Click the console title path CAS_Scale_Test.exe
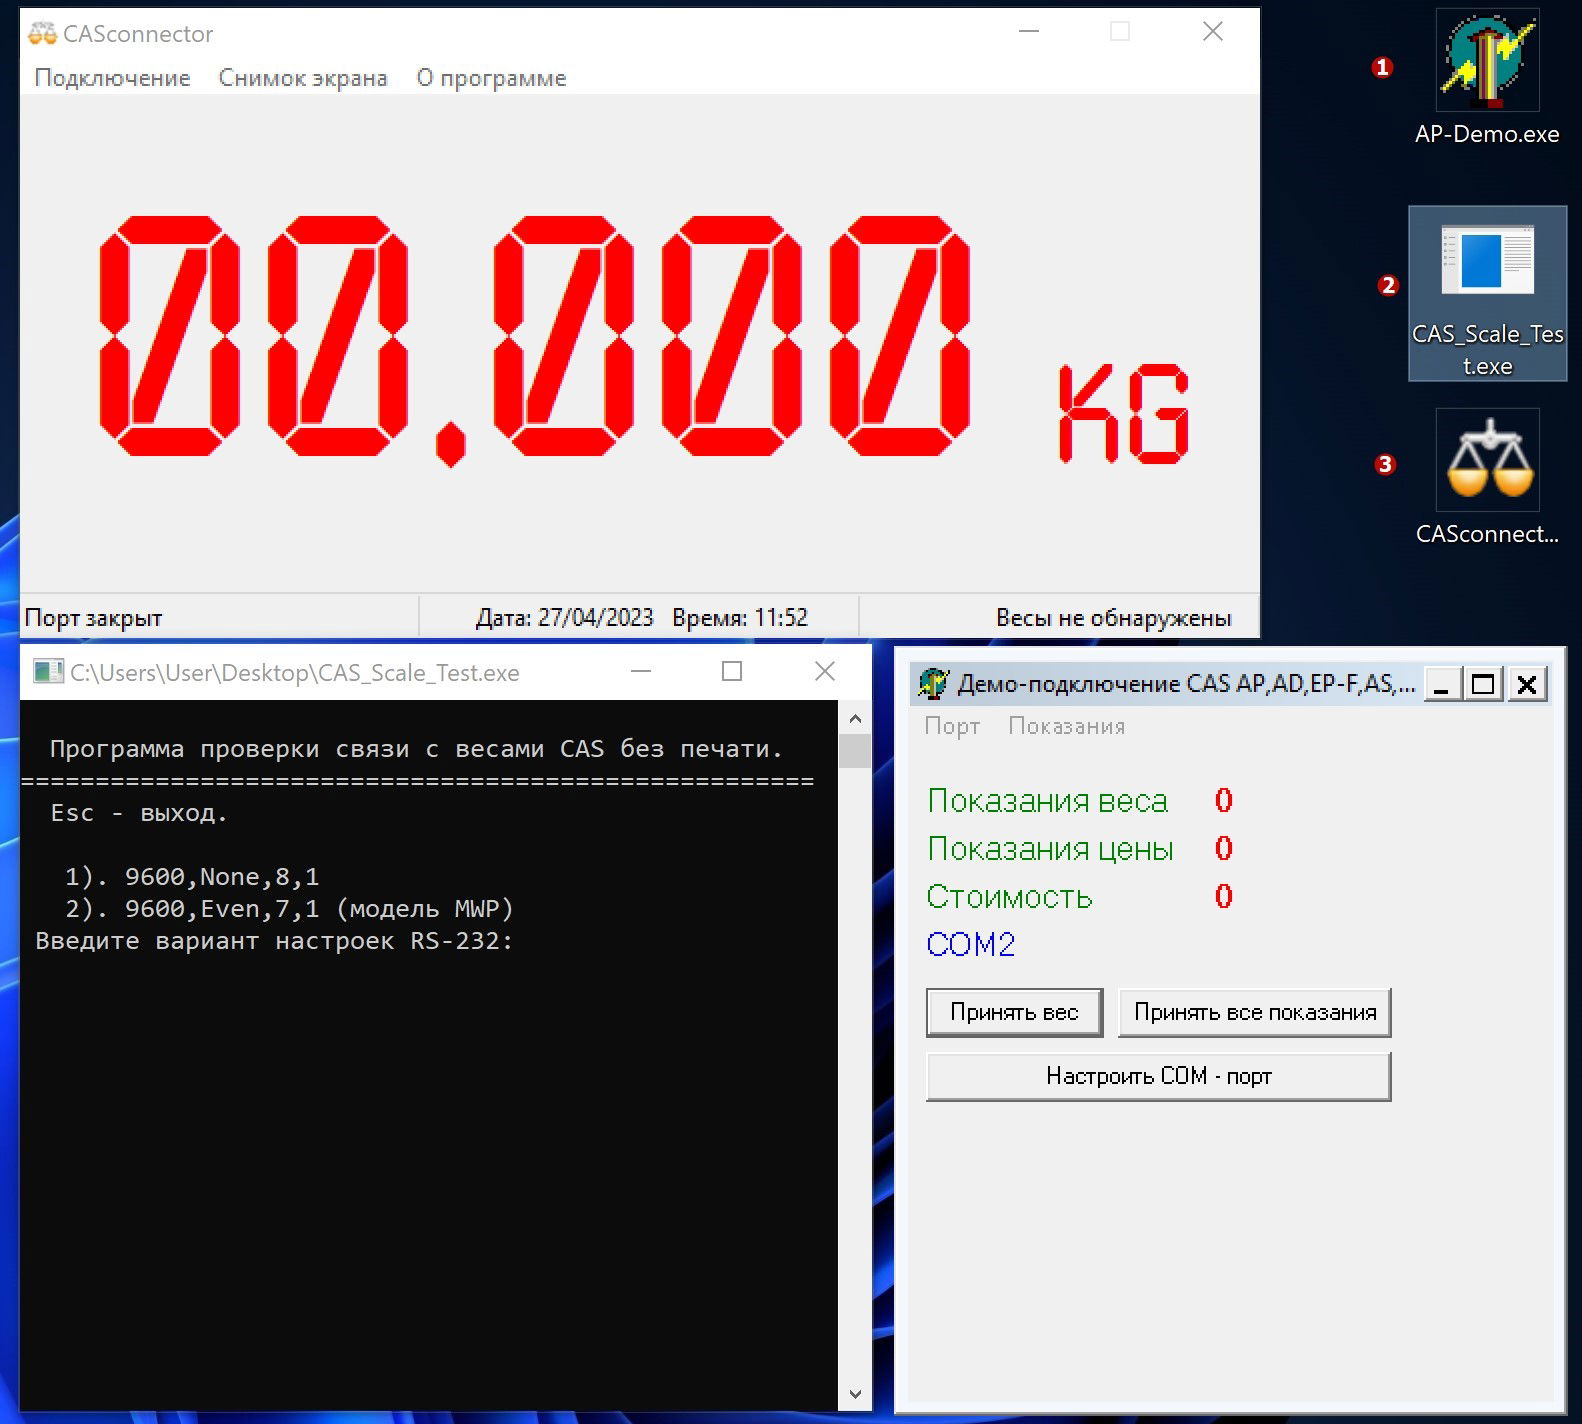 tap(294, 673)
